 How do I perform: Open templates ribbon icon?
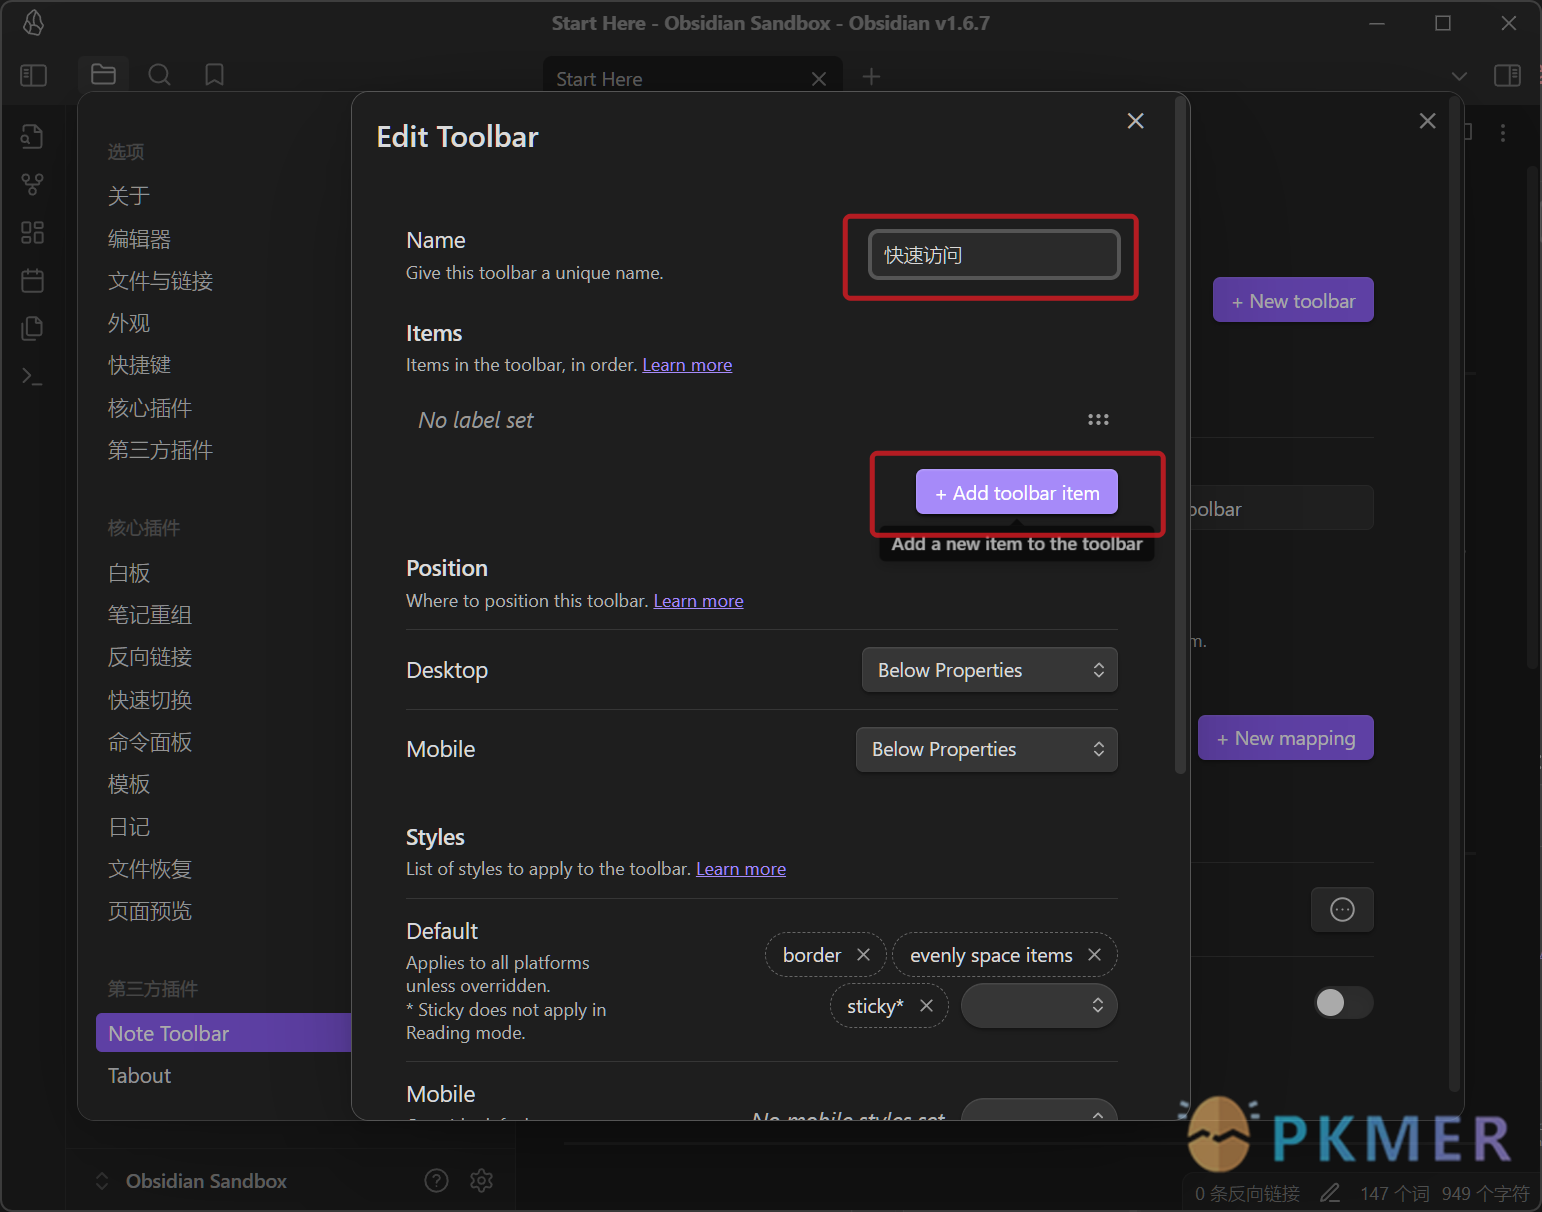(x=32, y=328)
